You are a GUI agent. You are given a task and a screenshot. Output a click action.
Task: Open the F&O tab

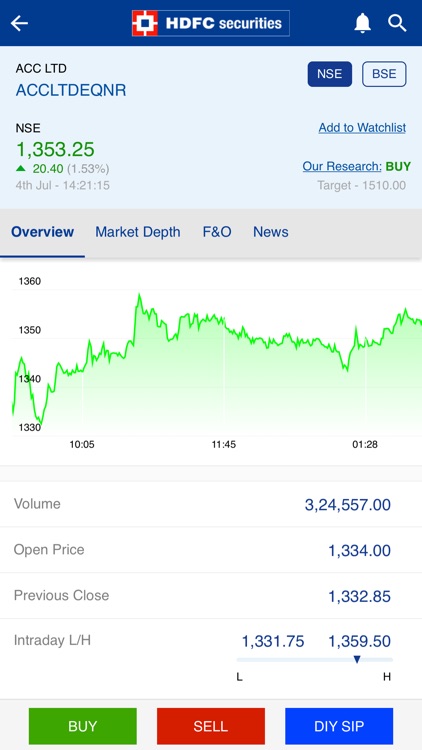coord(217,232)
